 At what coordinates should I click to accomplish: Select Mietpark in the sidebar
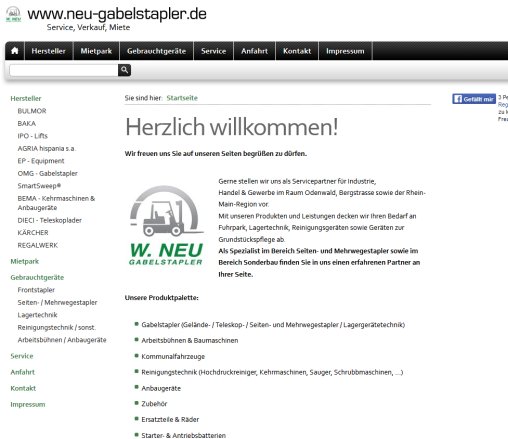pos(25,261)
